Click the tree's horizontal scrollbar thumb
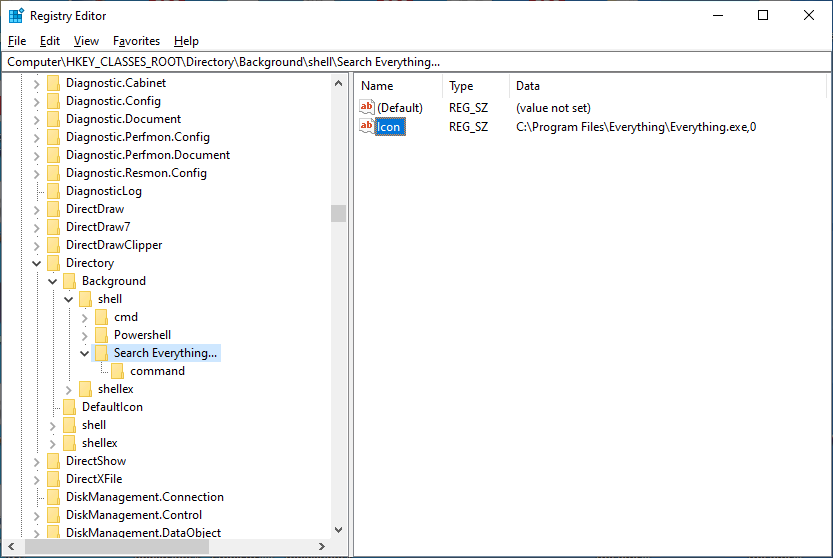The height and width of the screenshot is (558, 833). [117, 546]
